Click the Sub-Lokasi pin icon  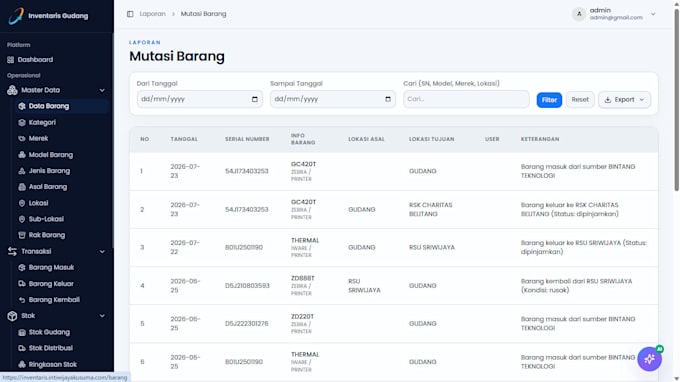(22, 219)
